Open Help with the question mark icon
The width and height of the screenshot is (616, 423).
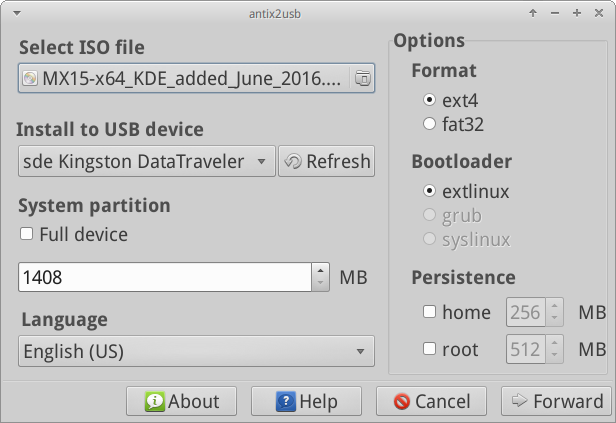point(306,401)
